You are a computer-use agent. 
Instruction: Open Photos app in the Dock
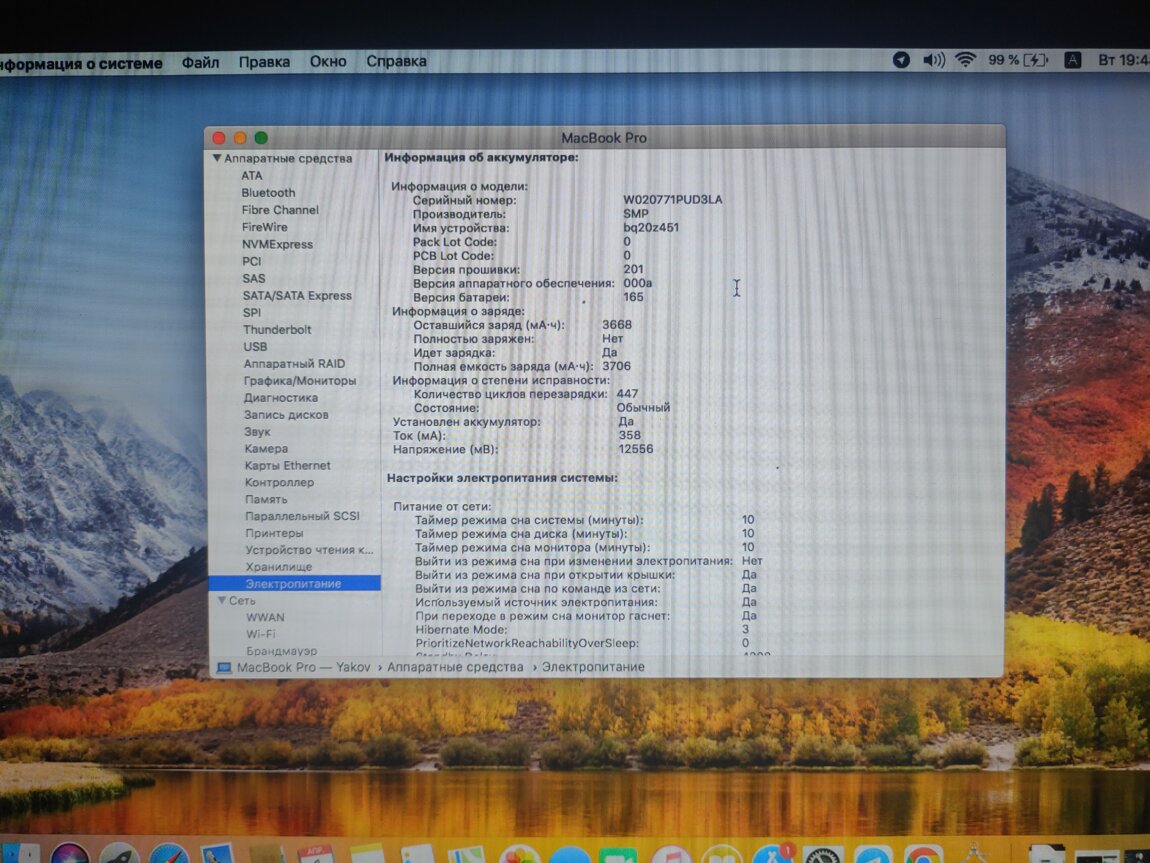tap(520, 853)
